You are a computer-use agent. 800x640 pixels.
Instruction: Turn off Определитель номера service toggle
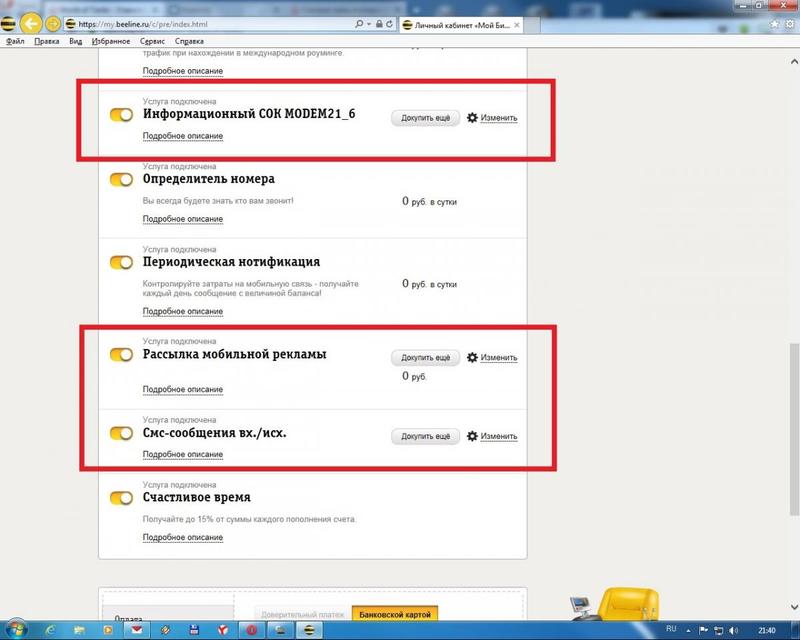(x=121, y=179)
